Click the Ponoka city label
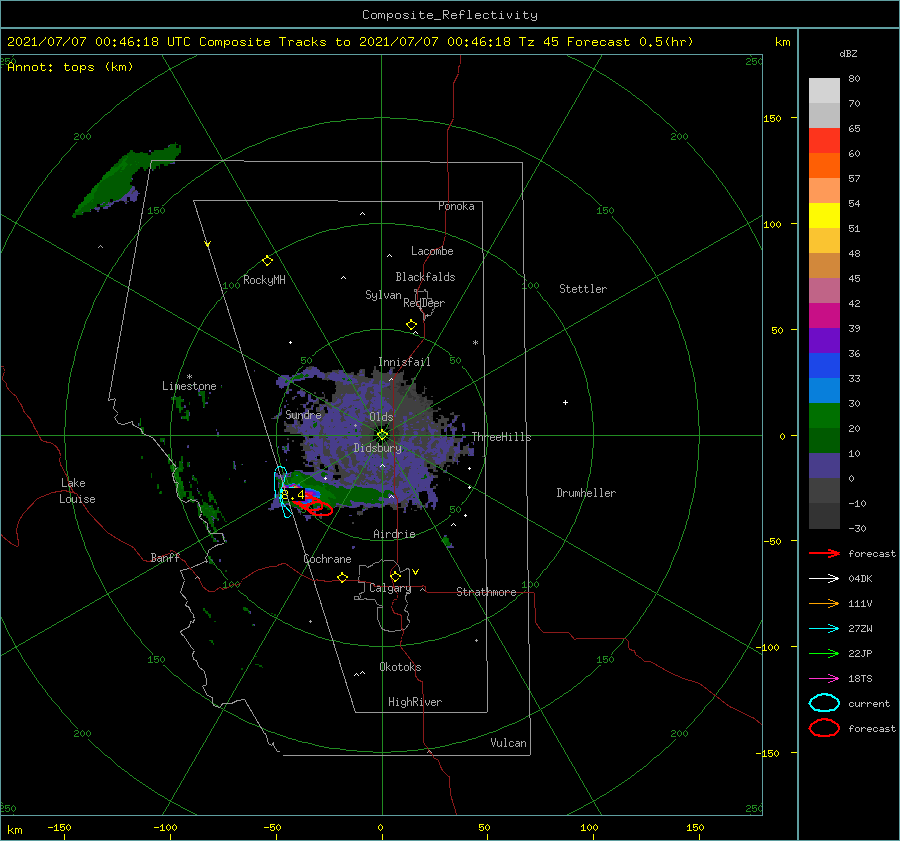Viewport: 900px width, 841px height. point(456,206)
